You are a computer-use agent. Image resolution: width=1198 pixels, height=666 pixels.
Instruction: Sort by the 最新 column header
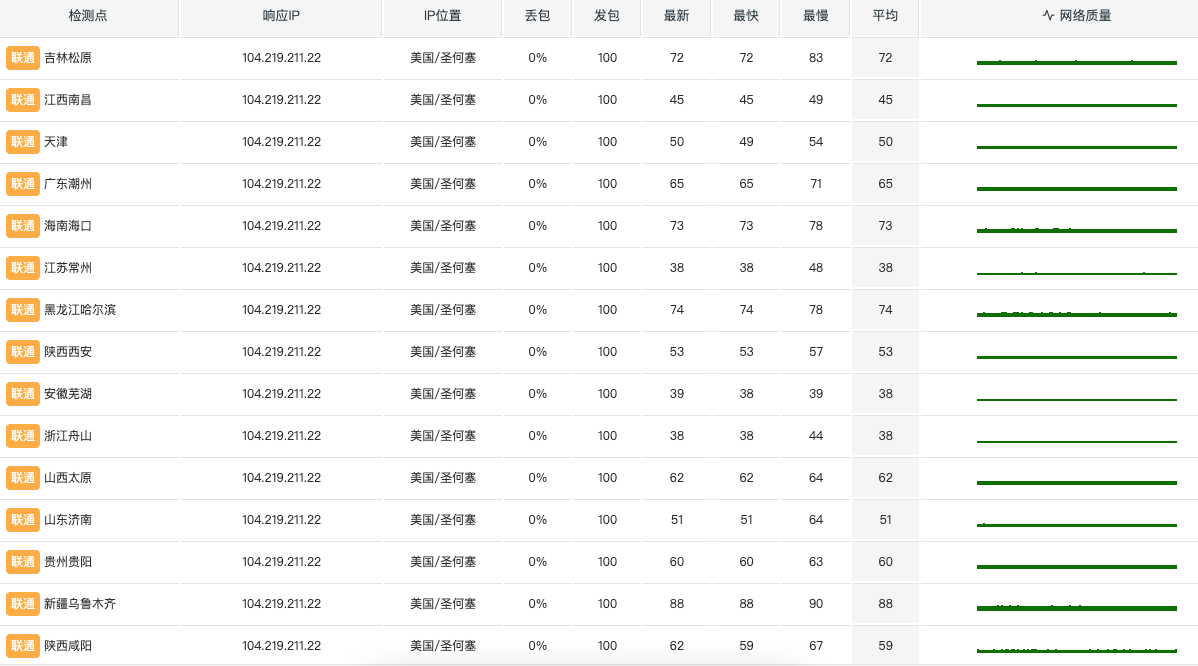point(676,16)
